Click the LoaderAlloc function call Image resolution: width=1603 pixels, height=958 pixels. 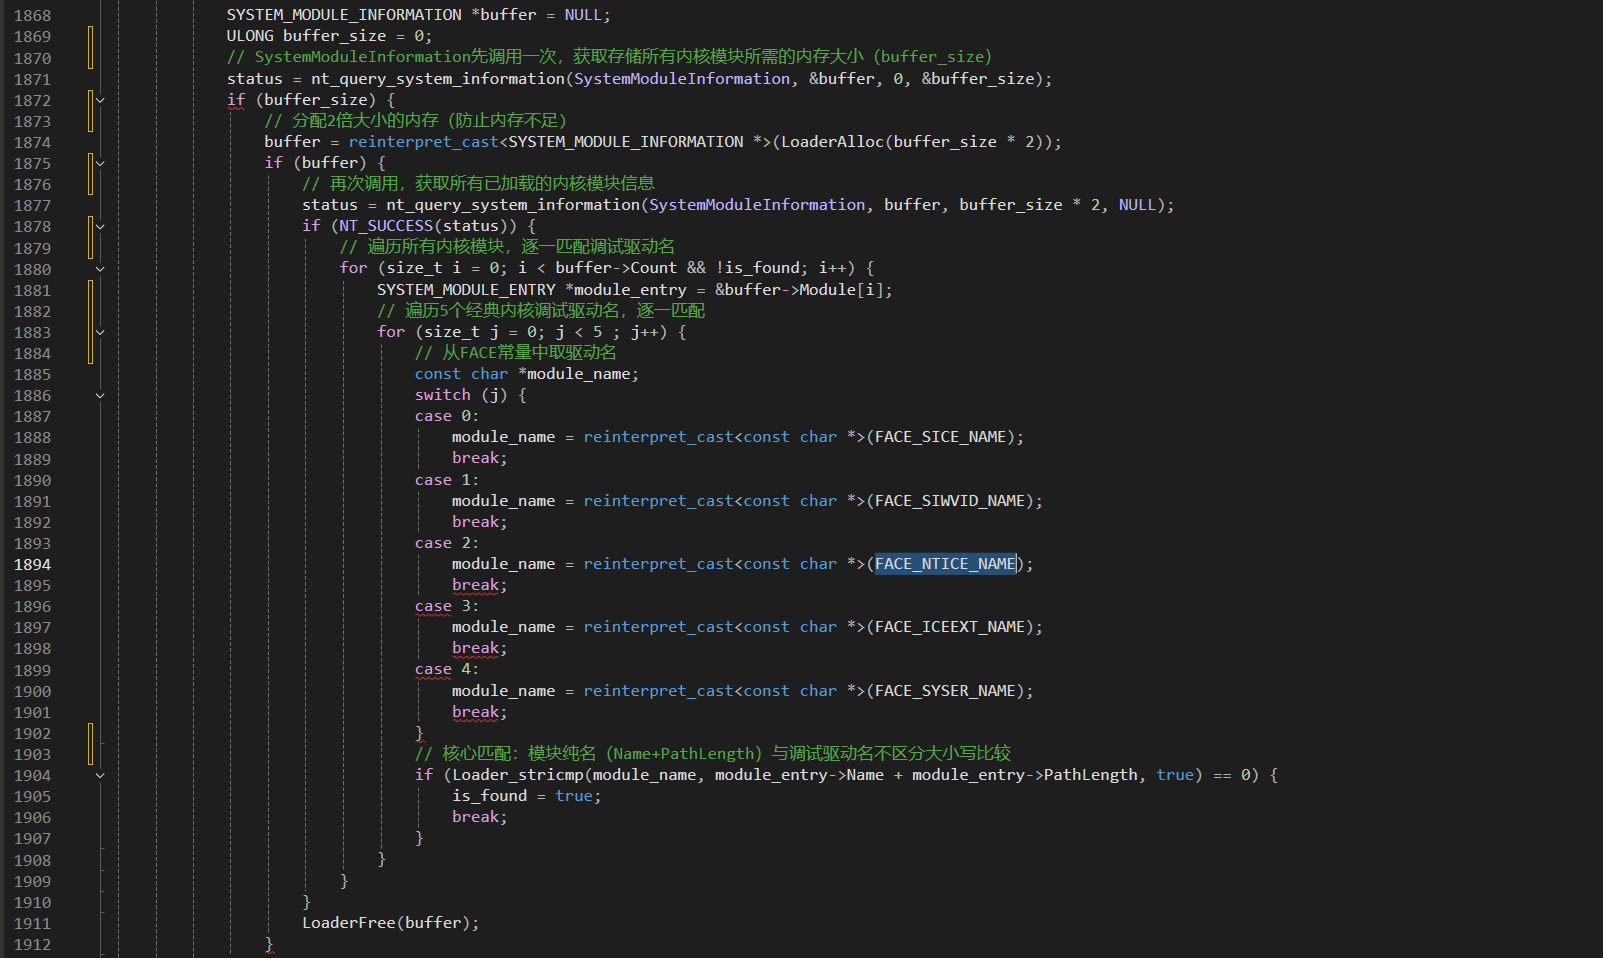click(x=832, y=142)
